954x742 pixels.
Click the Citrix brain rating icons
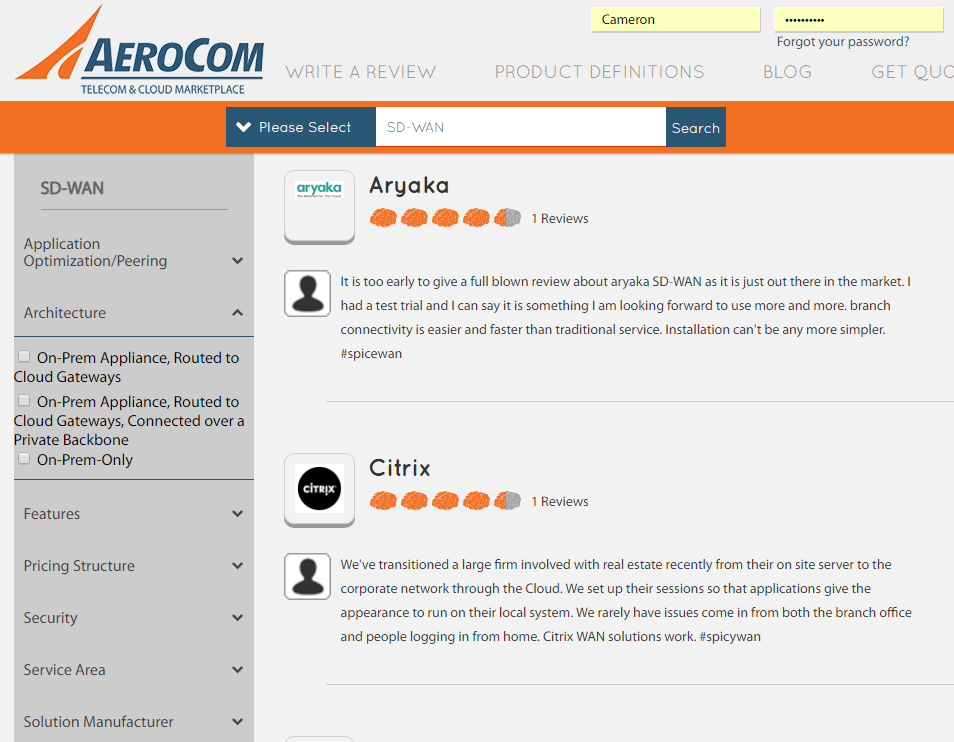(445, 501)
